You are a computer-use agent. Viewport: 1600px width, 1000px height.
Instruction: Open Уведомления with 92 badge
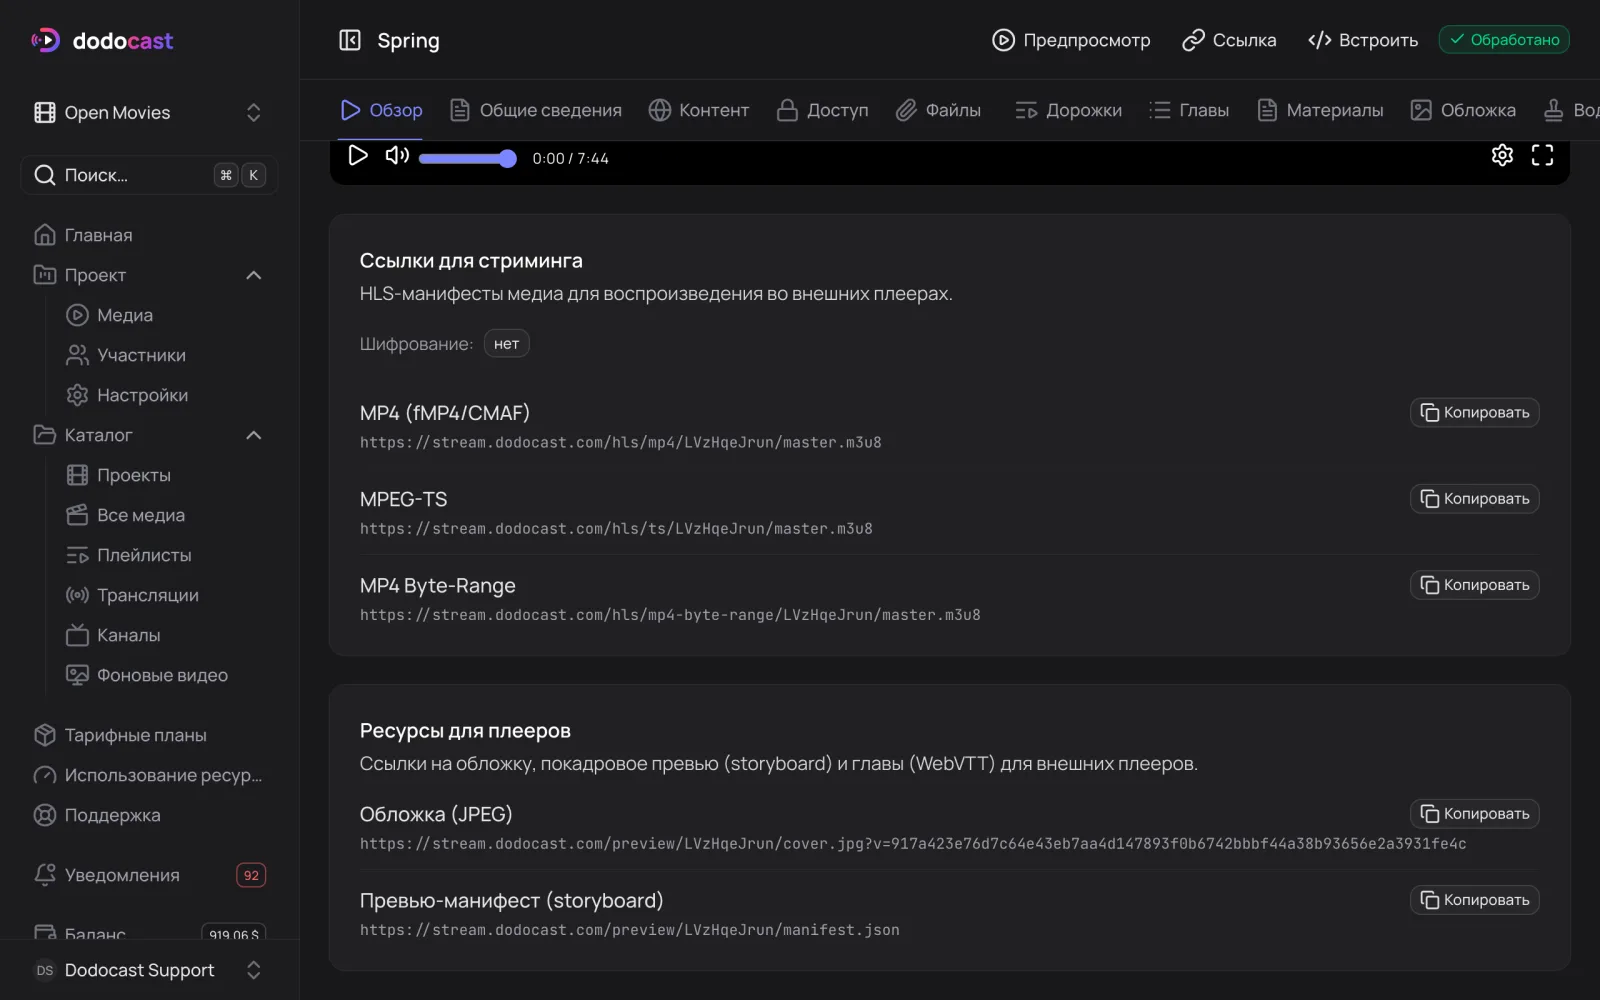coord(150,875)
